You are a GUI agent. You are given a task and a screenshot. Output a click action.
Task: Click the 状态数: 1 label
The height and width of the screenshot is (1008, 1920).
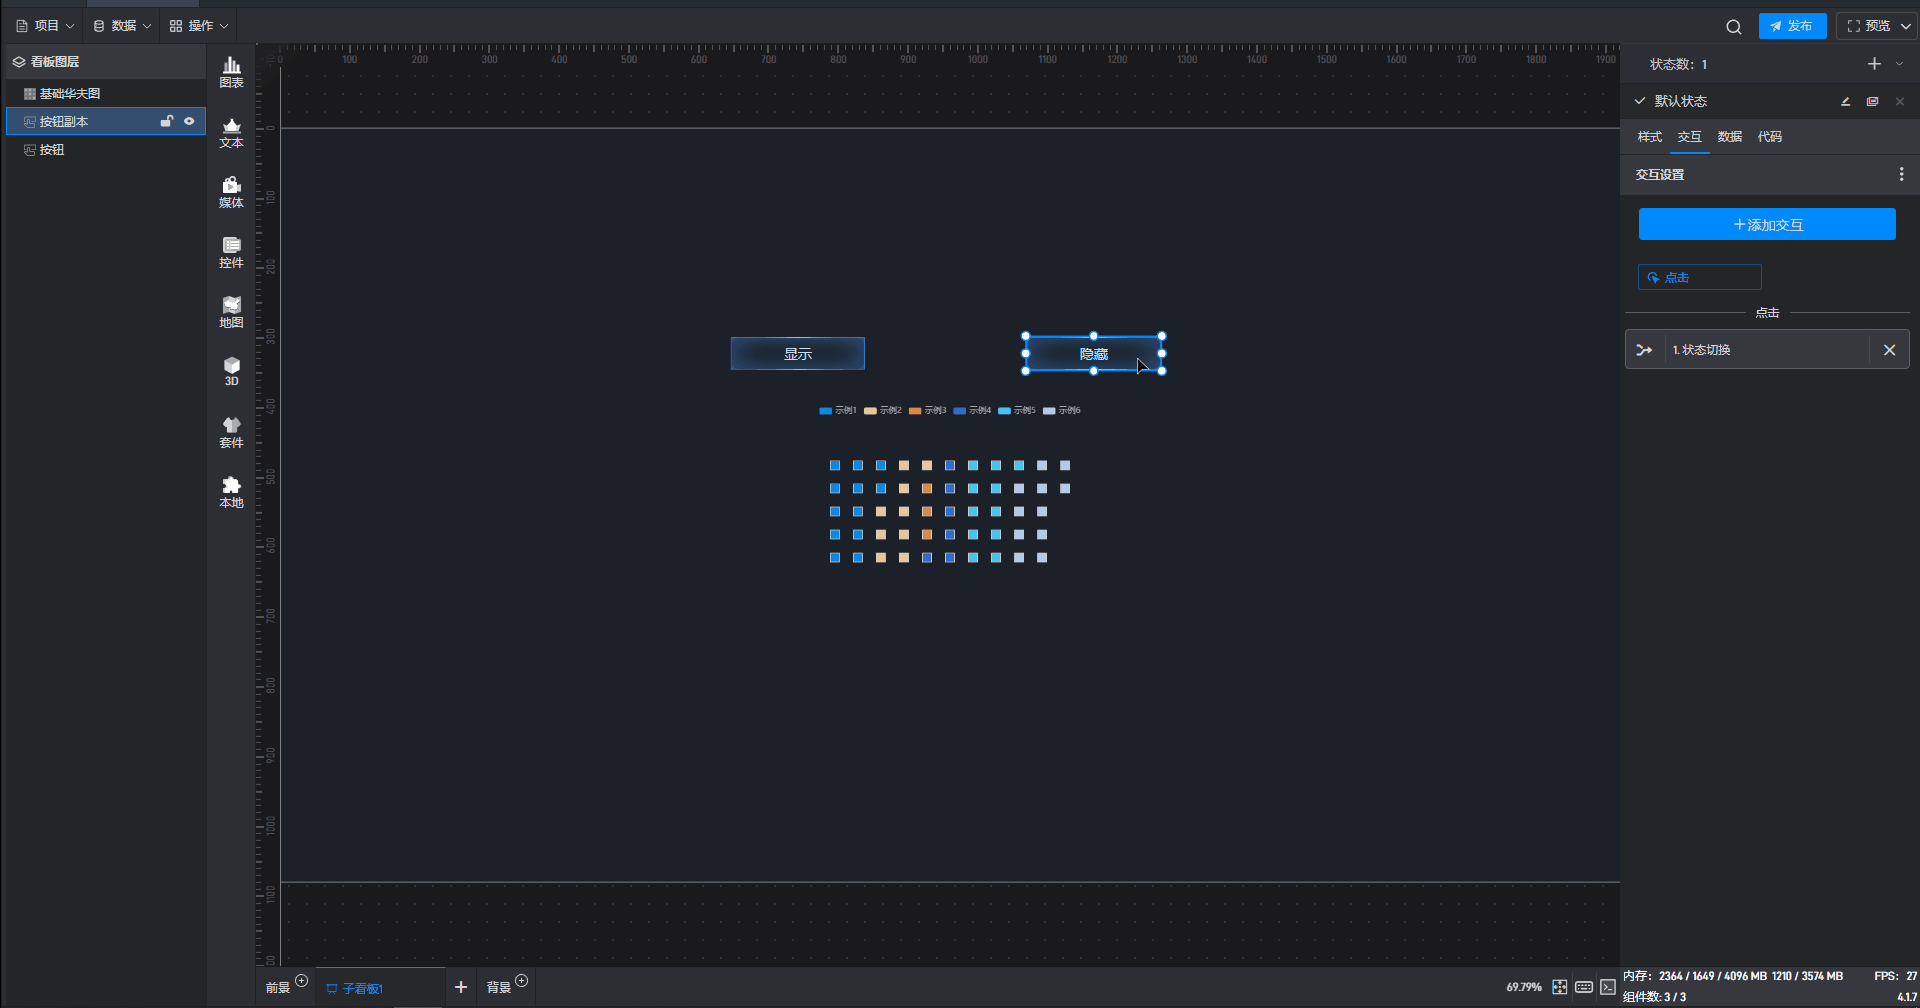[1679, 64]
